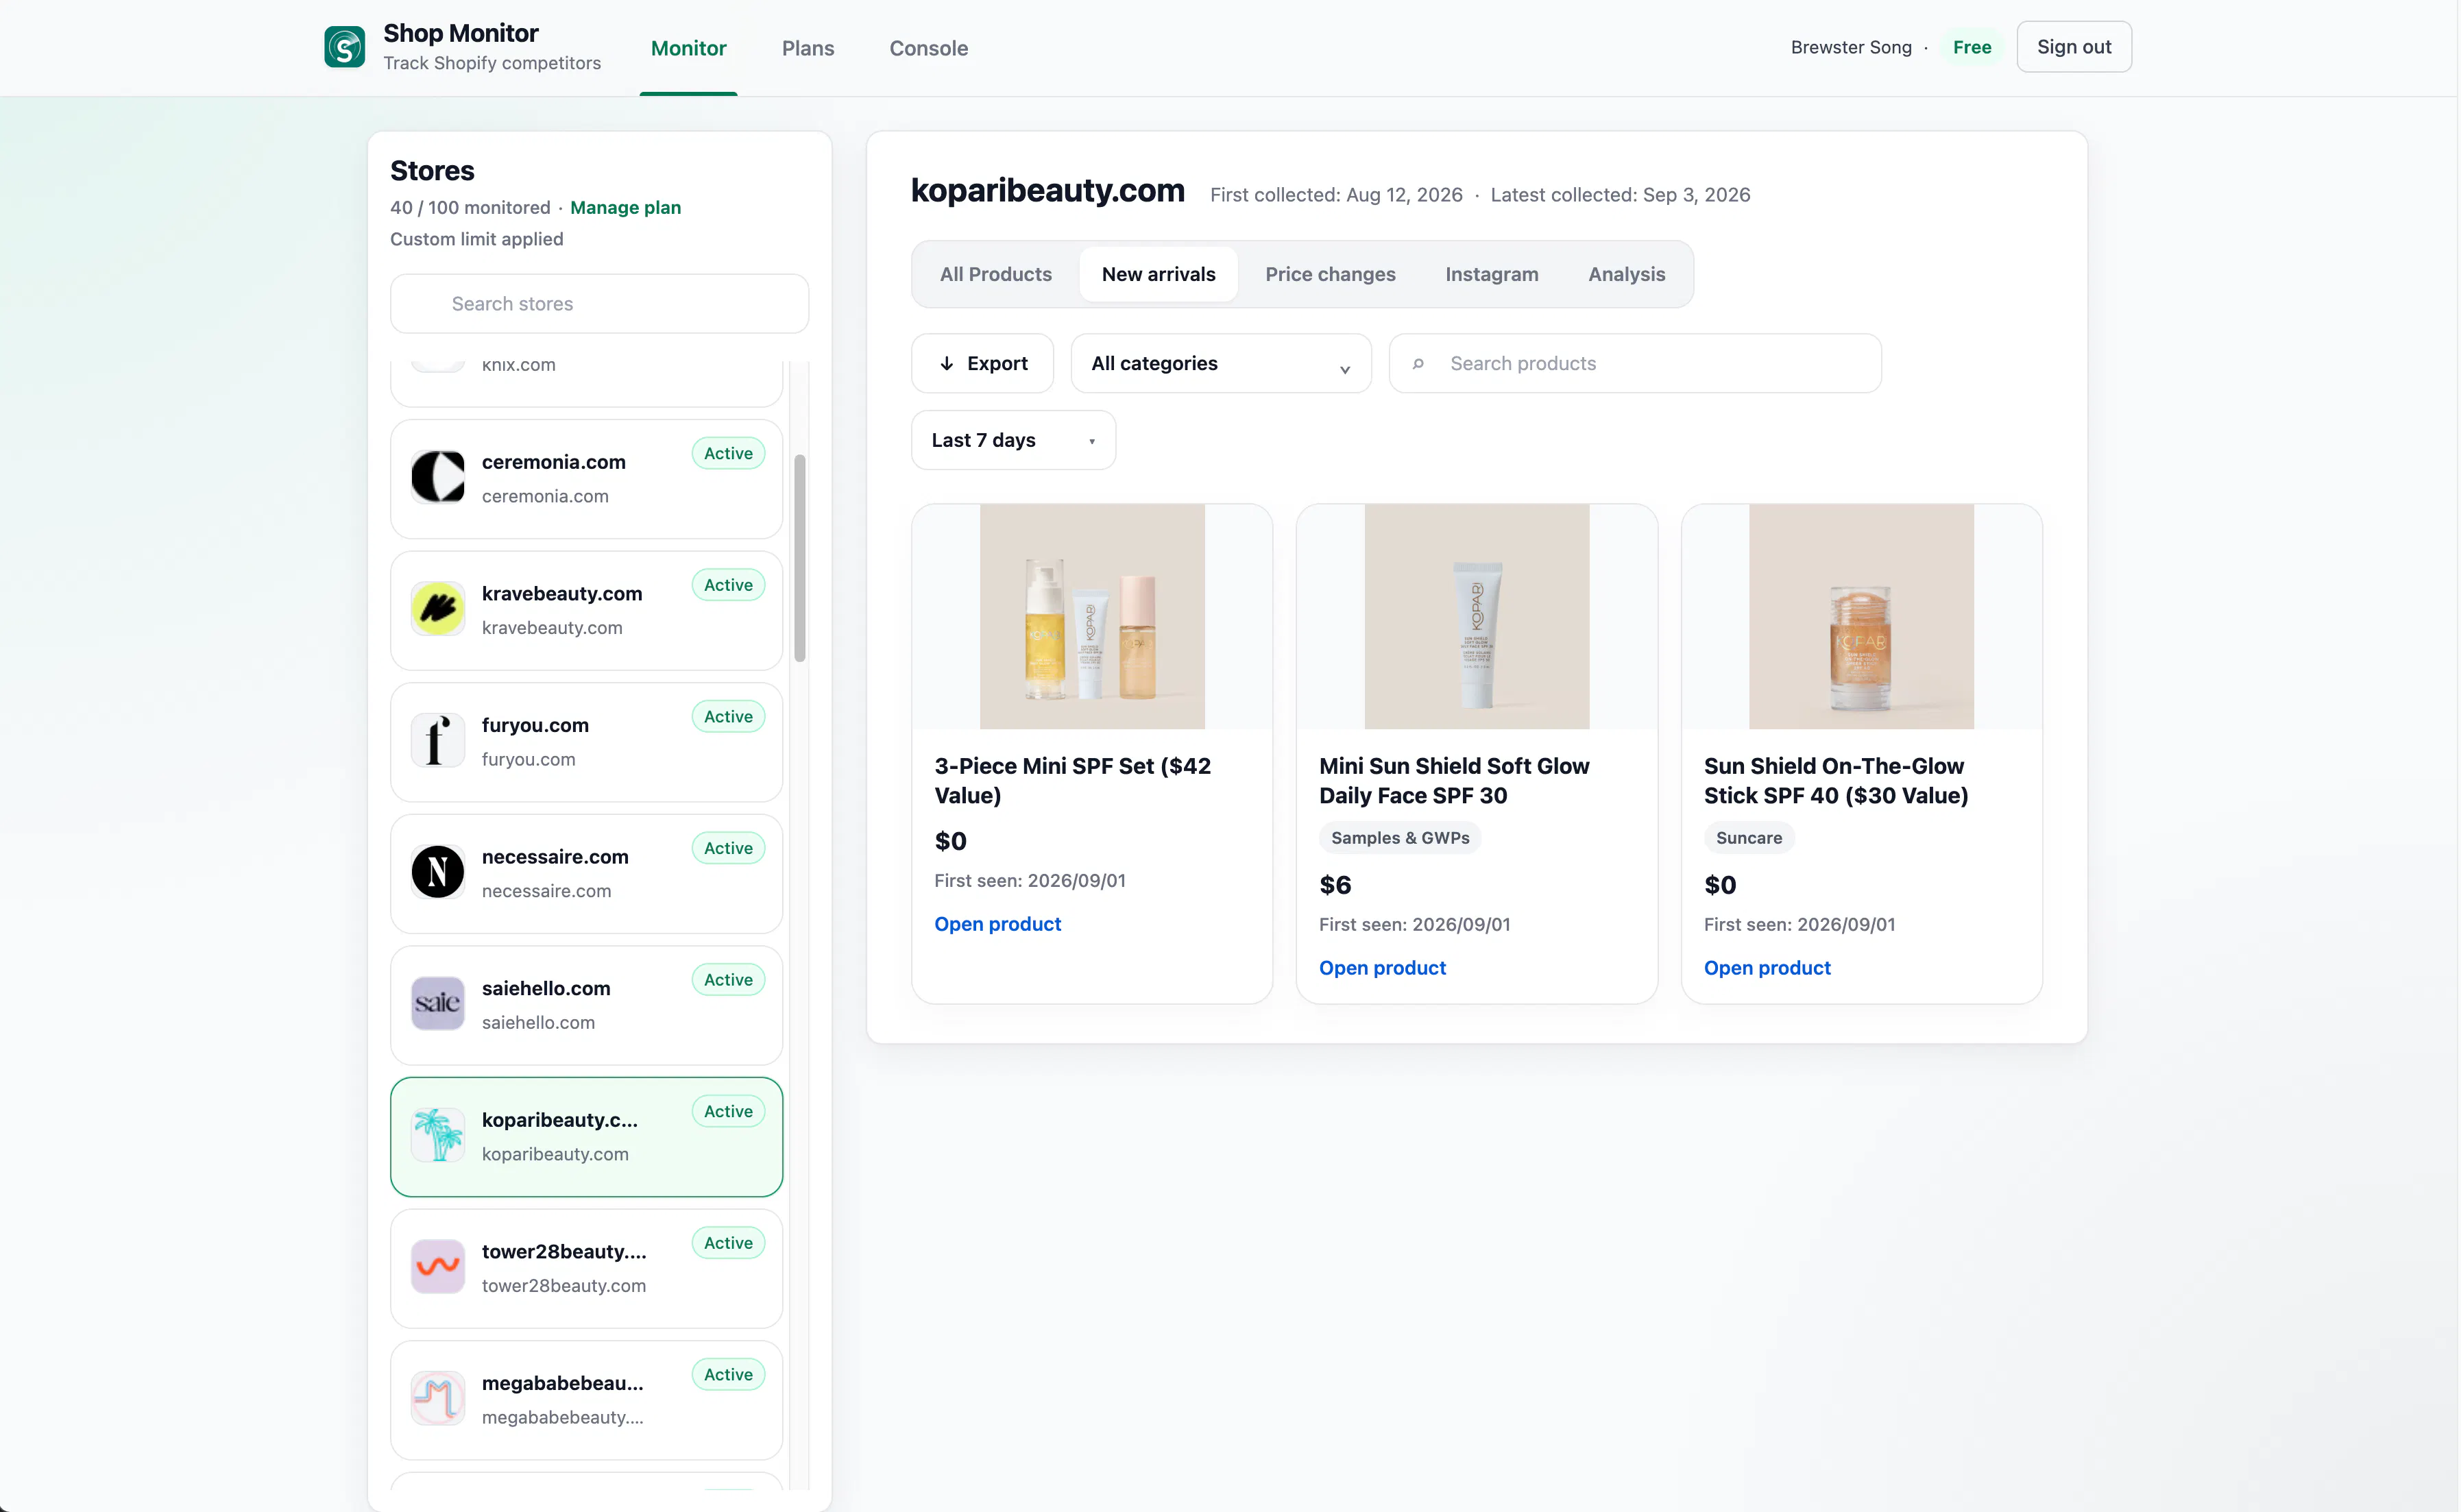Open the Analysis tab
The image size is (2461, 1512).
click(1626, 274)
